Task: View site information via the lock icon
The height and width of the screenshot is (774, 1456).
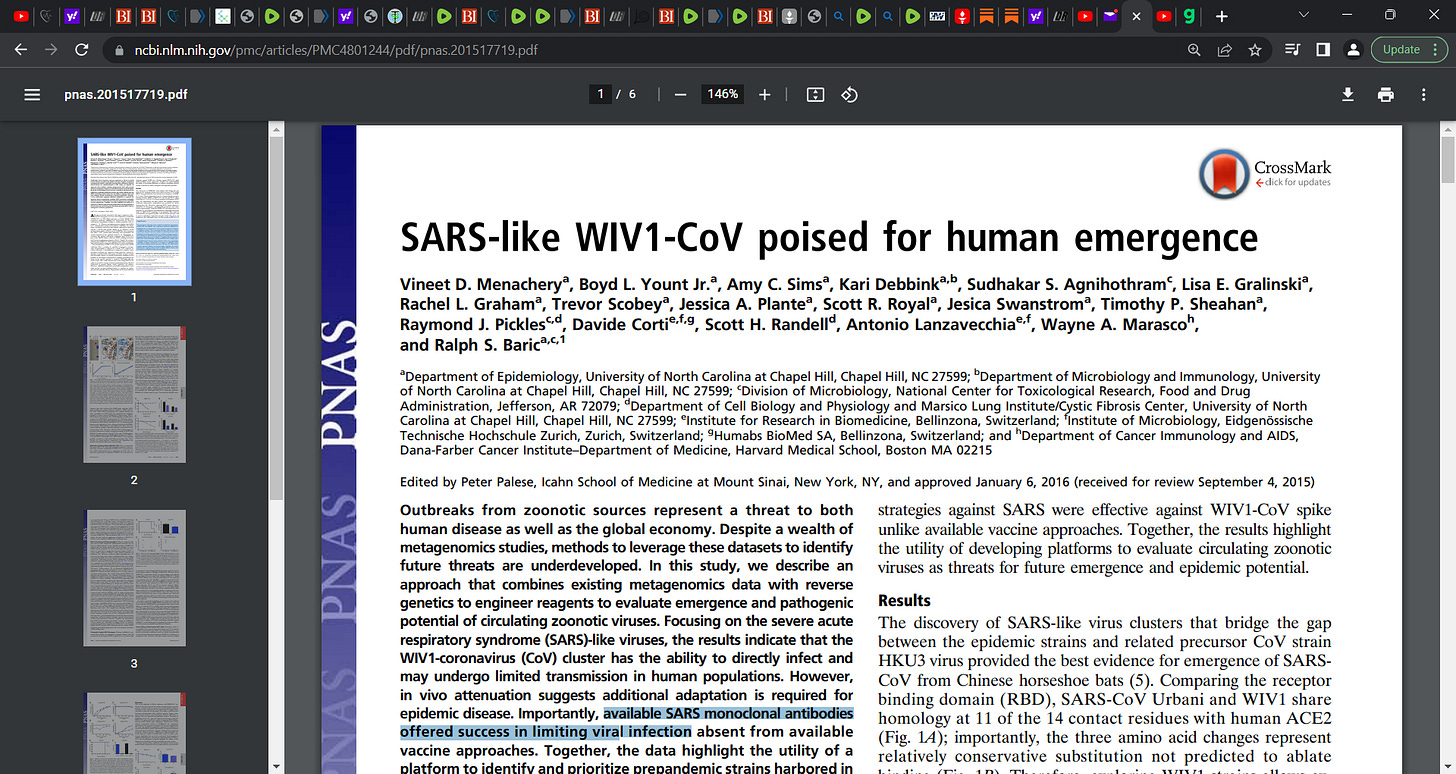Action: [x=119, y=49]
